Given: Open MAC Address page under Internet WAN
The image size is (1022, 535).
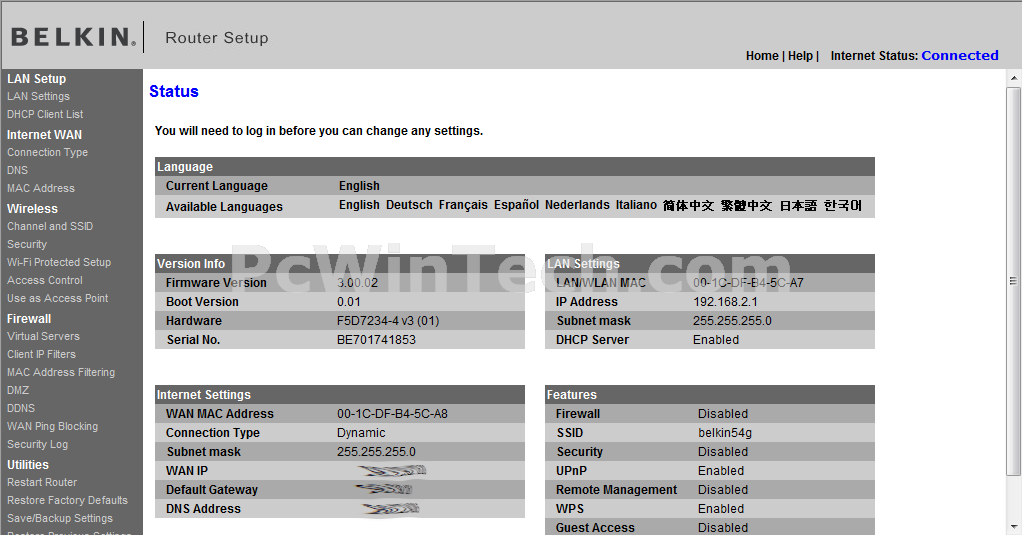Looking at the screenshot, I should click(x=40, y=188).
